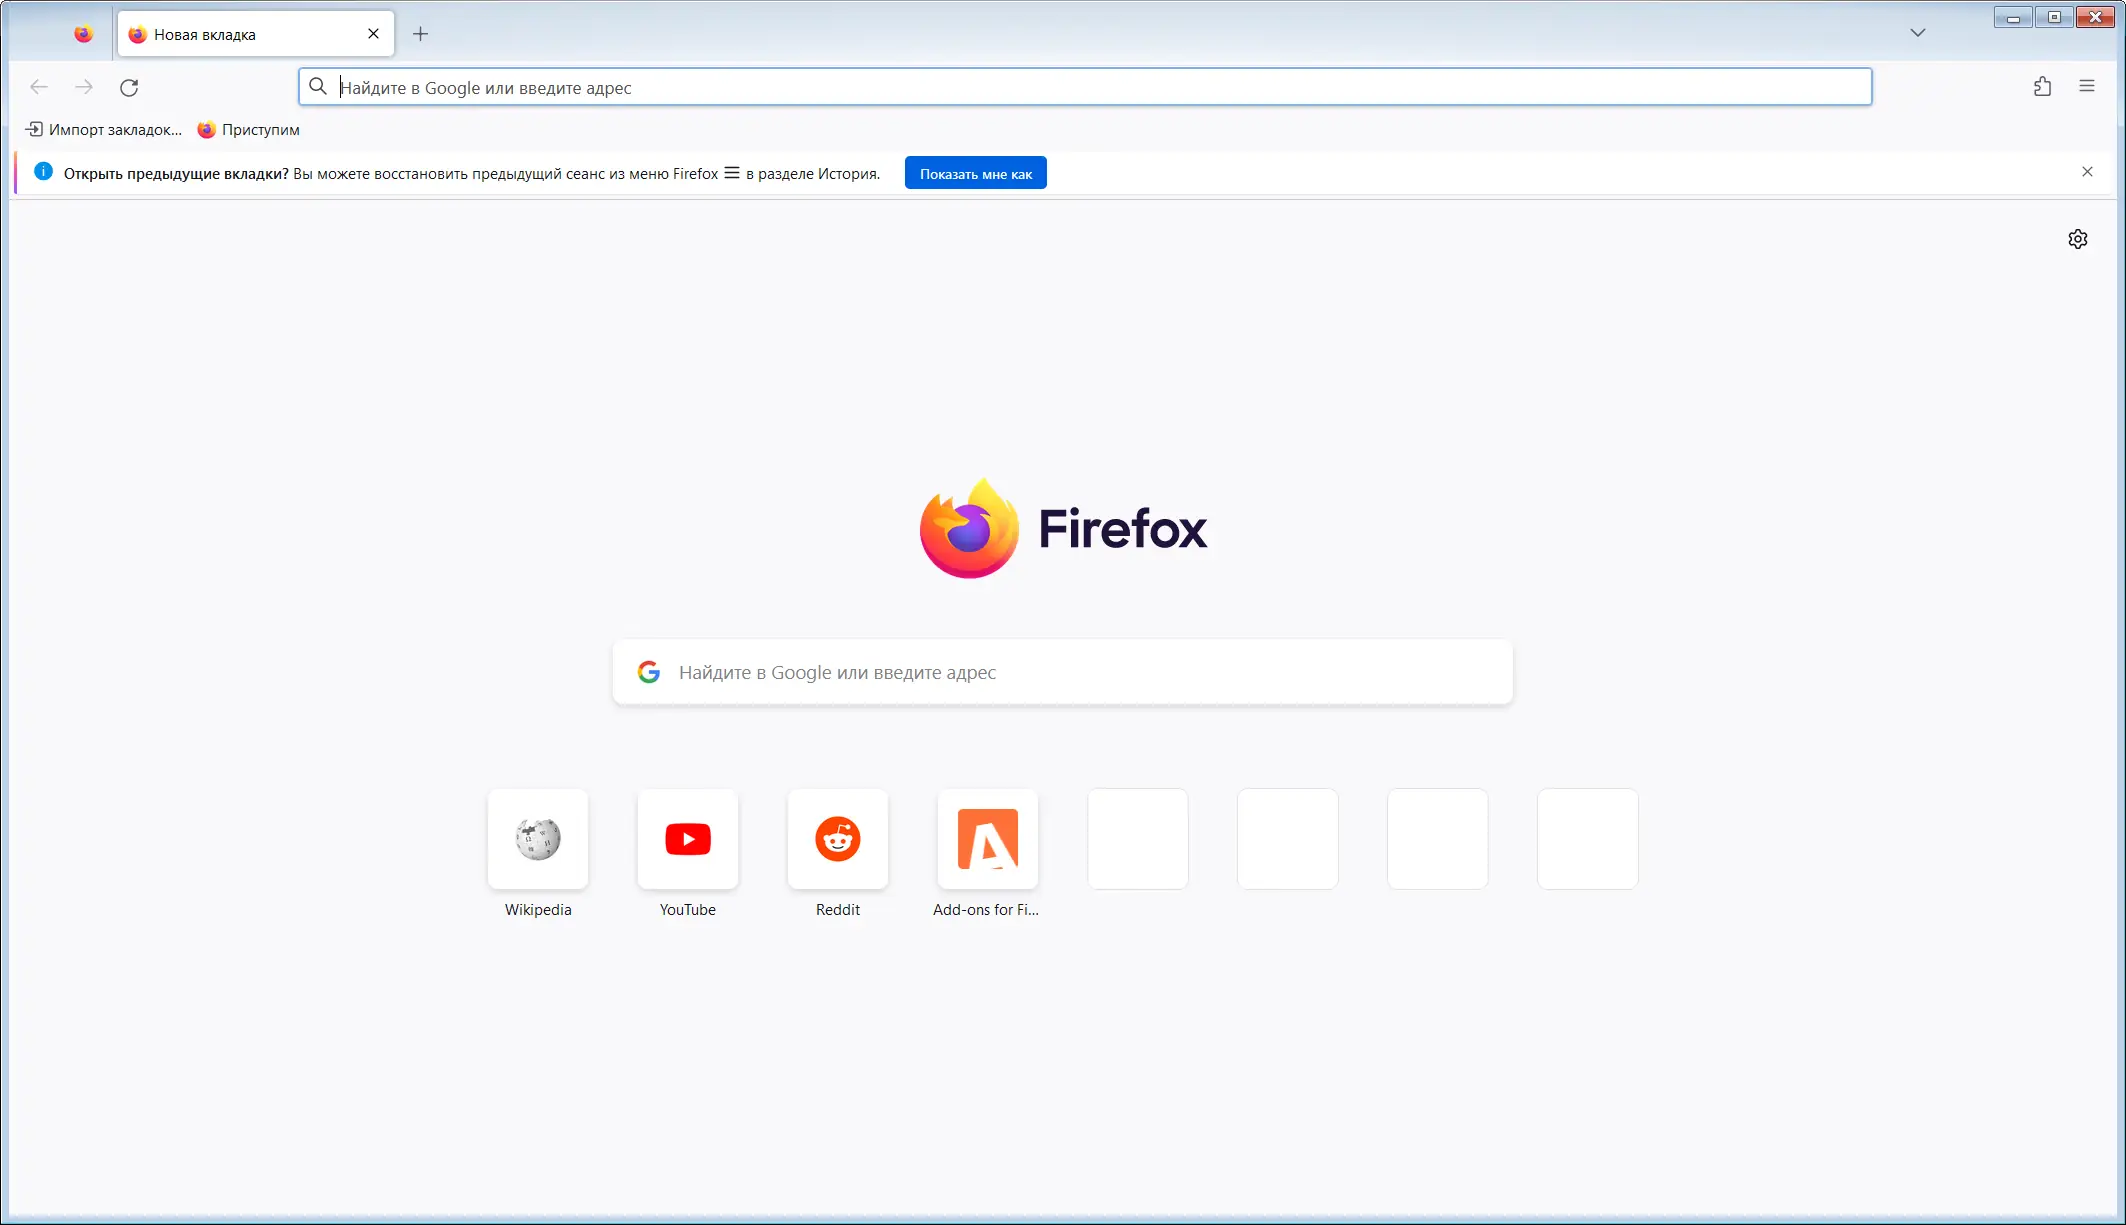Open the Приступим bookmark
Screen dimensions: 2126x1225
click(249, 130)
